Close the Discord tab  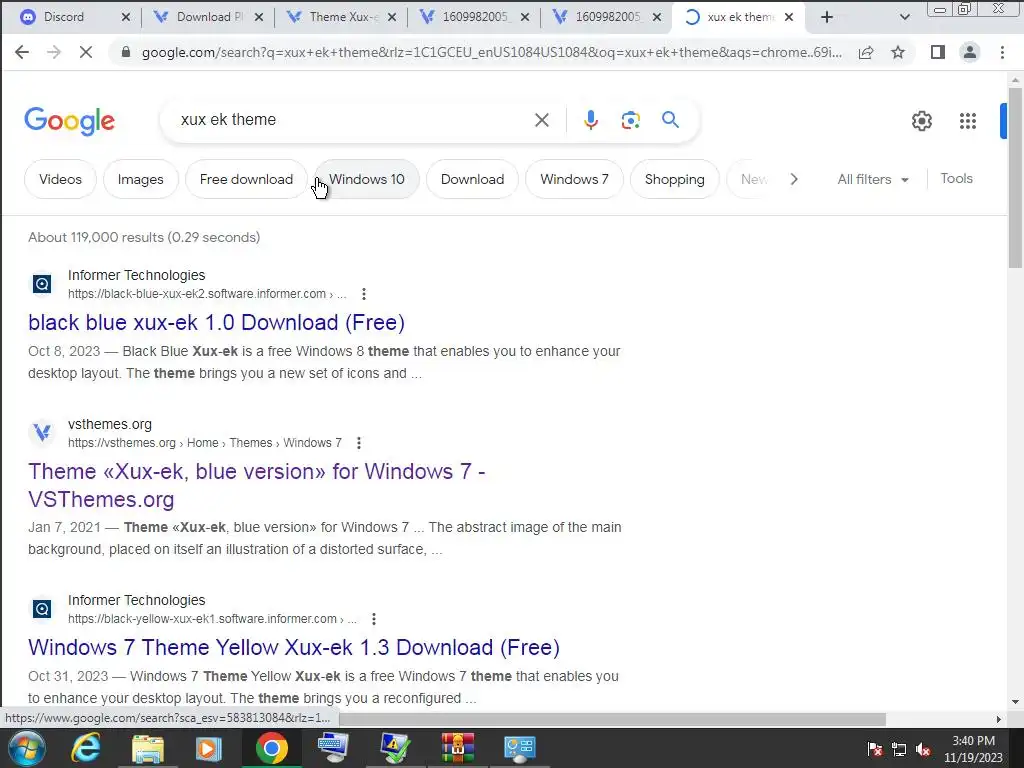(125, 17)
